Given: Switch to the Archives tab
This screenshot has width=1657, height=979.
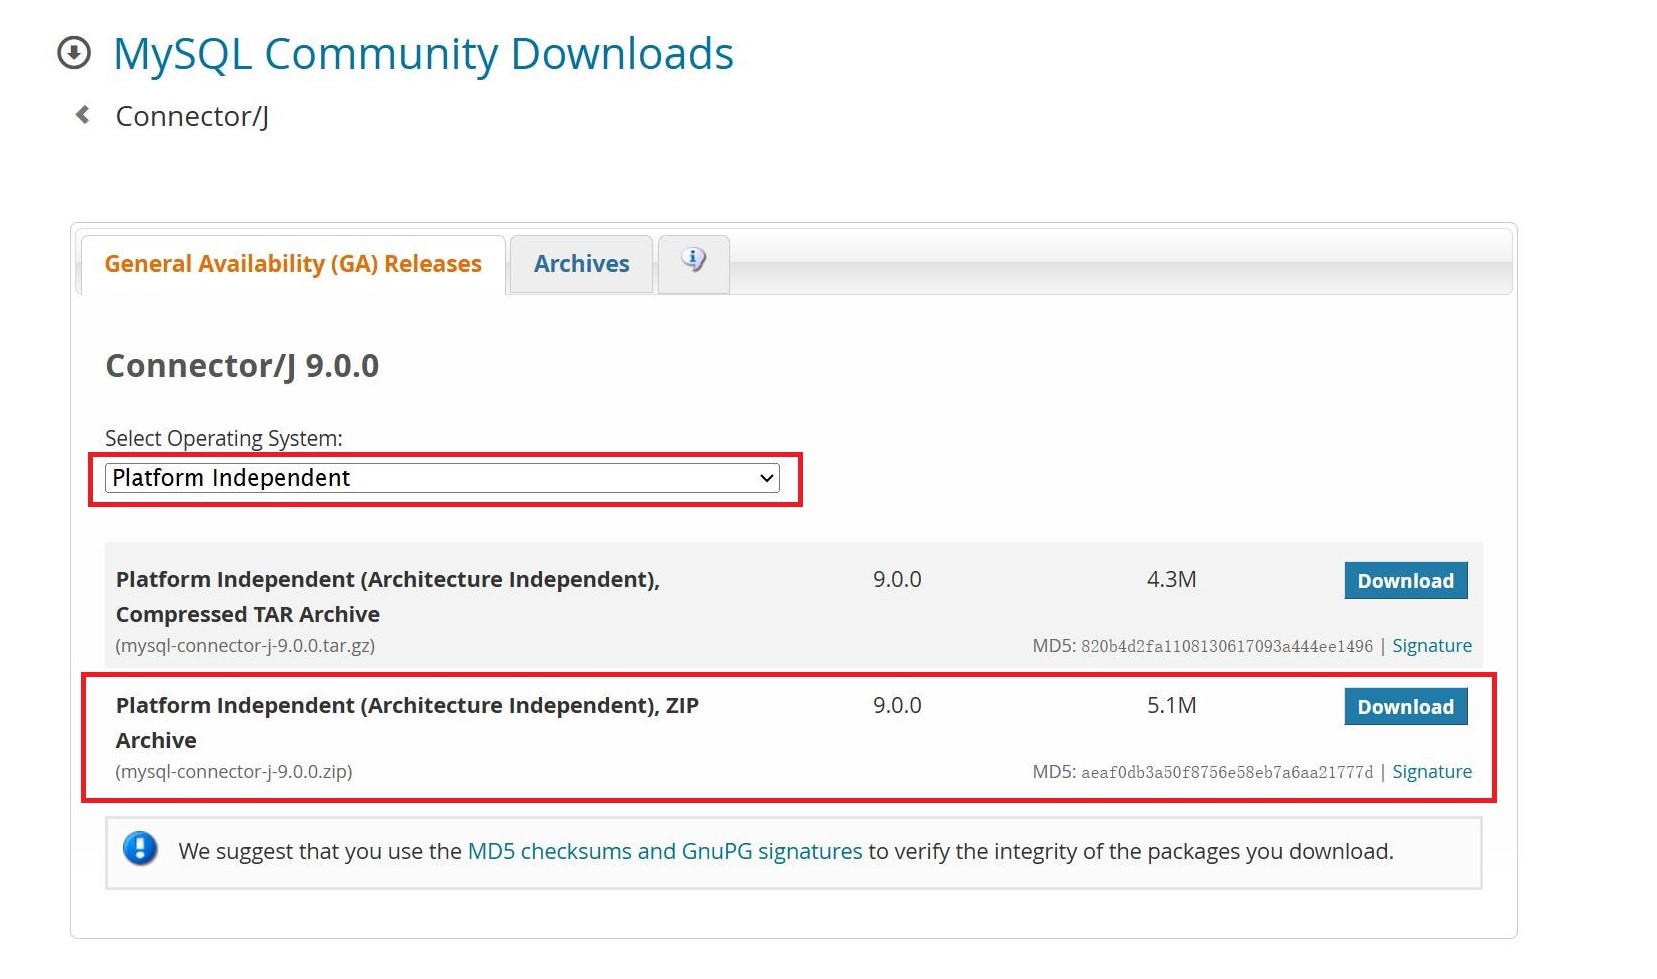Looking at the screenshot, I should click(x=581, y=264).
